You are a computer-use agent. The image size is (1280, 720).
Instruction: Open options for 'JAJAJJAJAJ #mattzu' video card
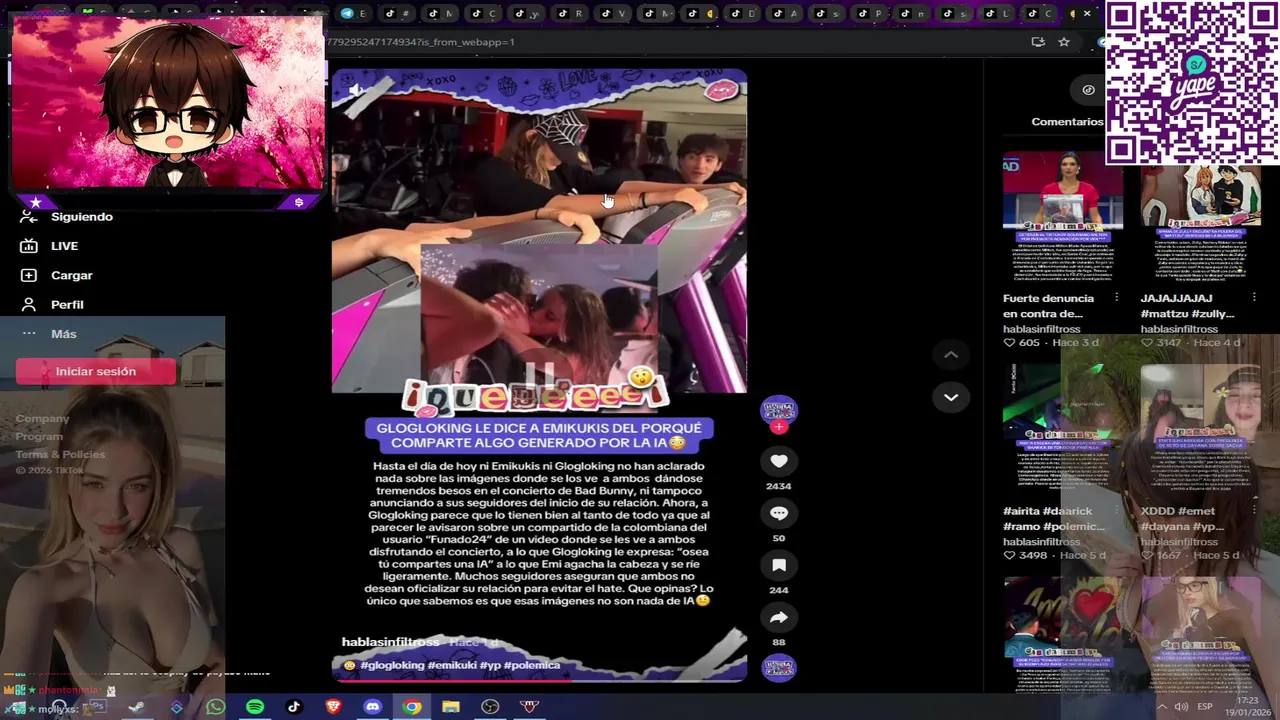pos(1254,298)
